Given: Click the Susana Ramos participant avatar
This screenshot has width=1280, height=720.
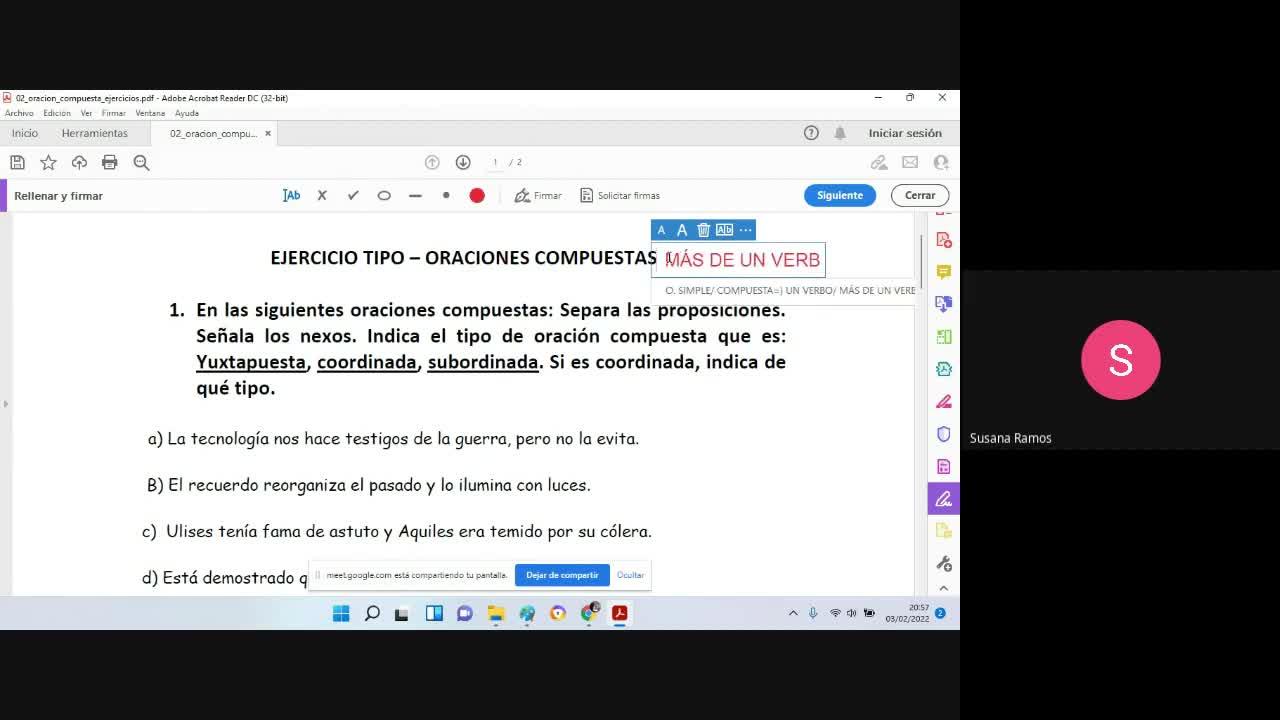Looking at the screenshot, I should (1120, 360).
